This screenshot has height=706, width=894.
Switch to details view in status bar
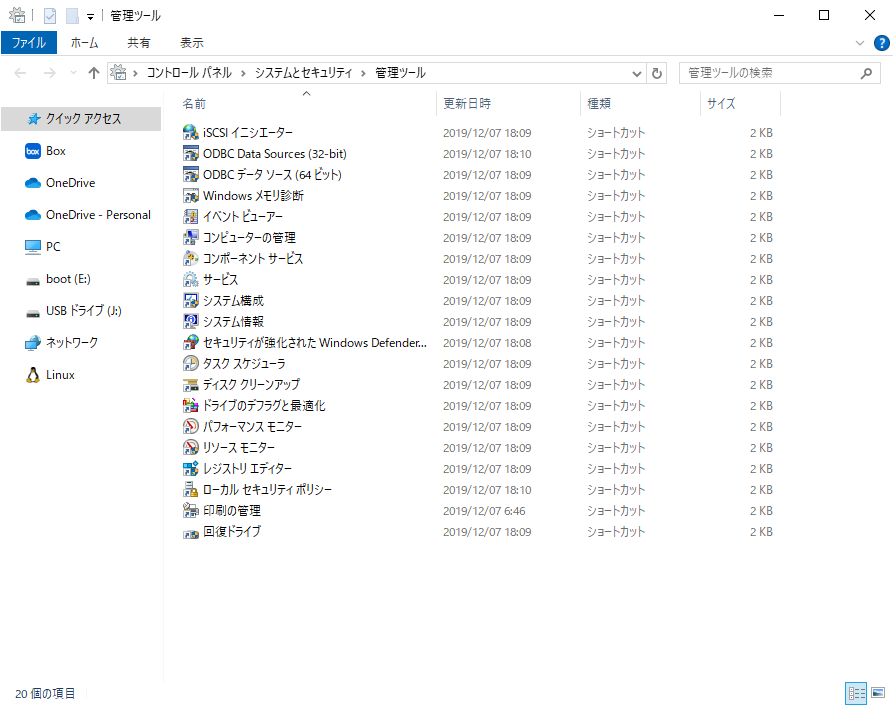click(x=856, y=693)
